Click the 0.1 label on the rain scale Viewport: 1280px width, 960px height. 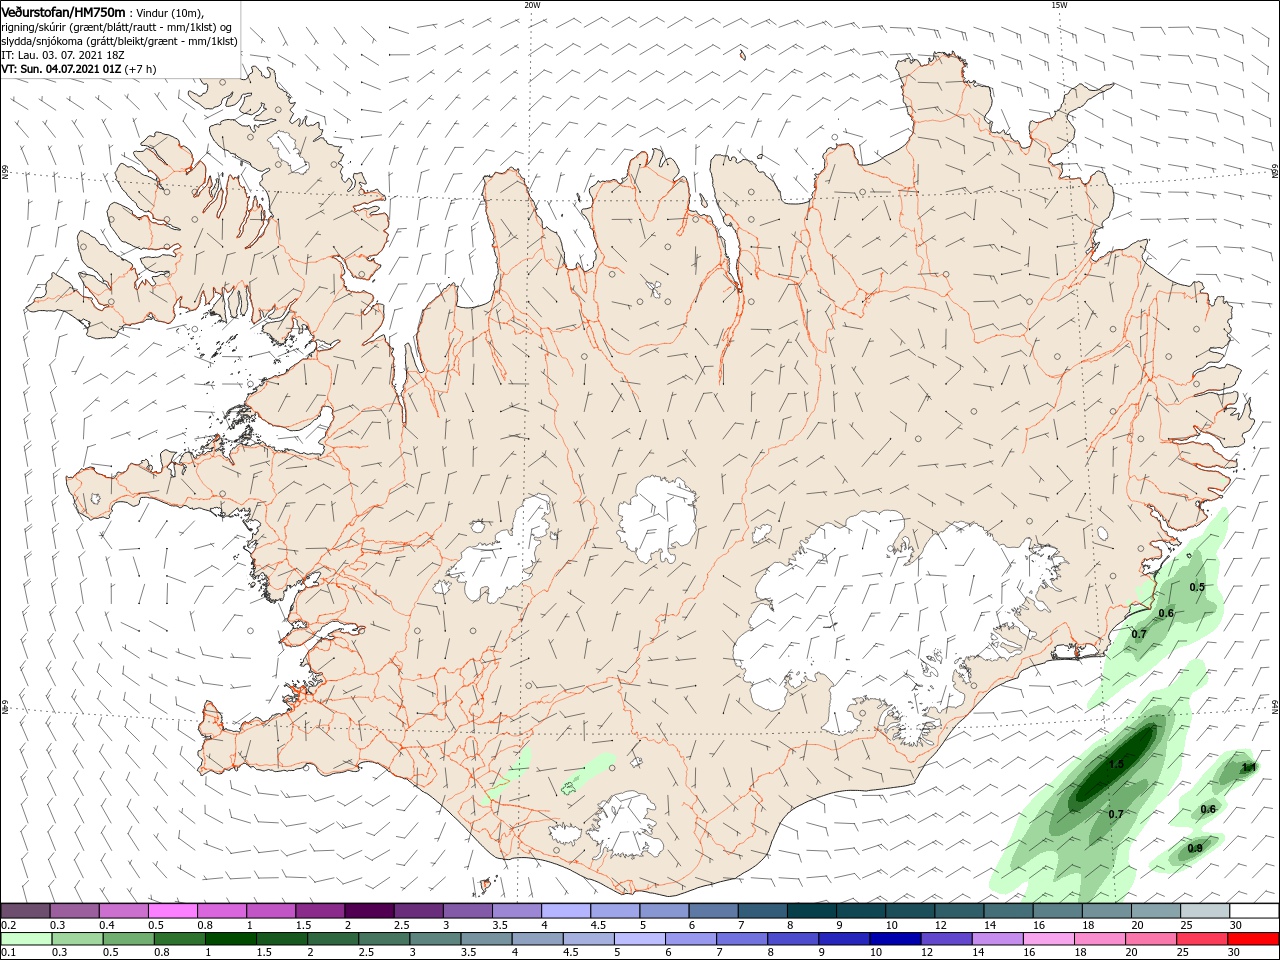click(x=7, y=952)
